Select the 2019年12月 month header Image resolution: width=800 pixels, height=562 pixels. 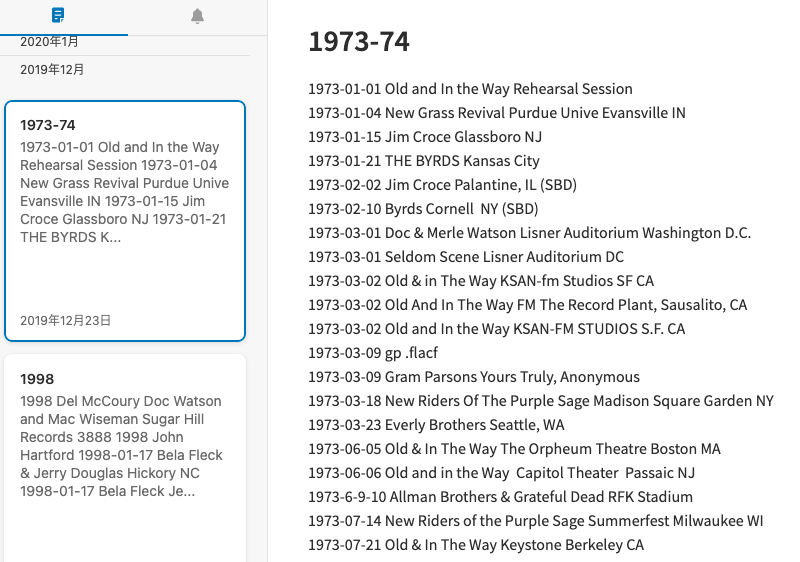coord(52,70)
